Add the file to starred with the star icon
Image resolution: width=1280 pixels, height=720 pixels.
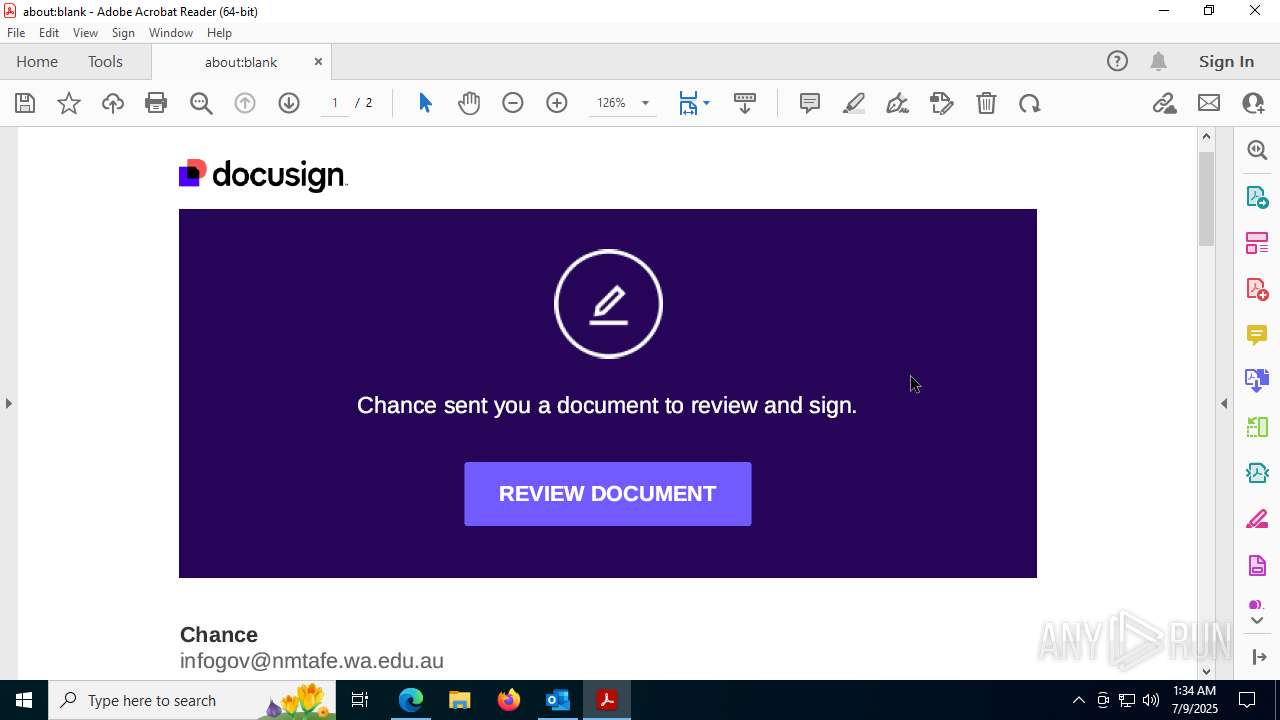pyautogui.click(x=69, y=103)
